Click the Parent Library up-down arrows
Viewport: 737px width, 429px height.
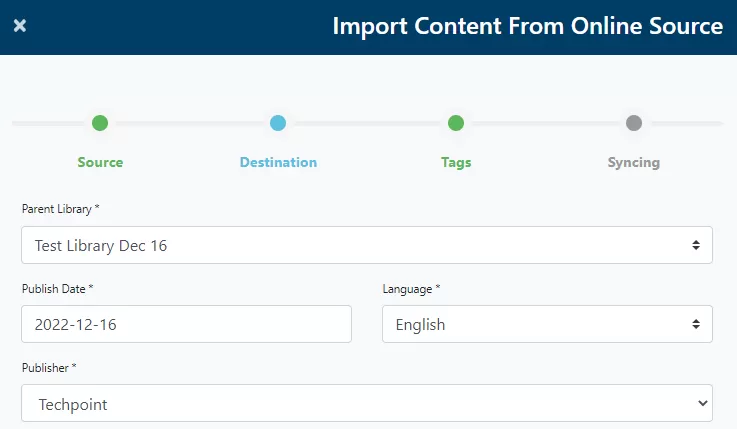coord(696,245)
